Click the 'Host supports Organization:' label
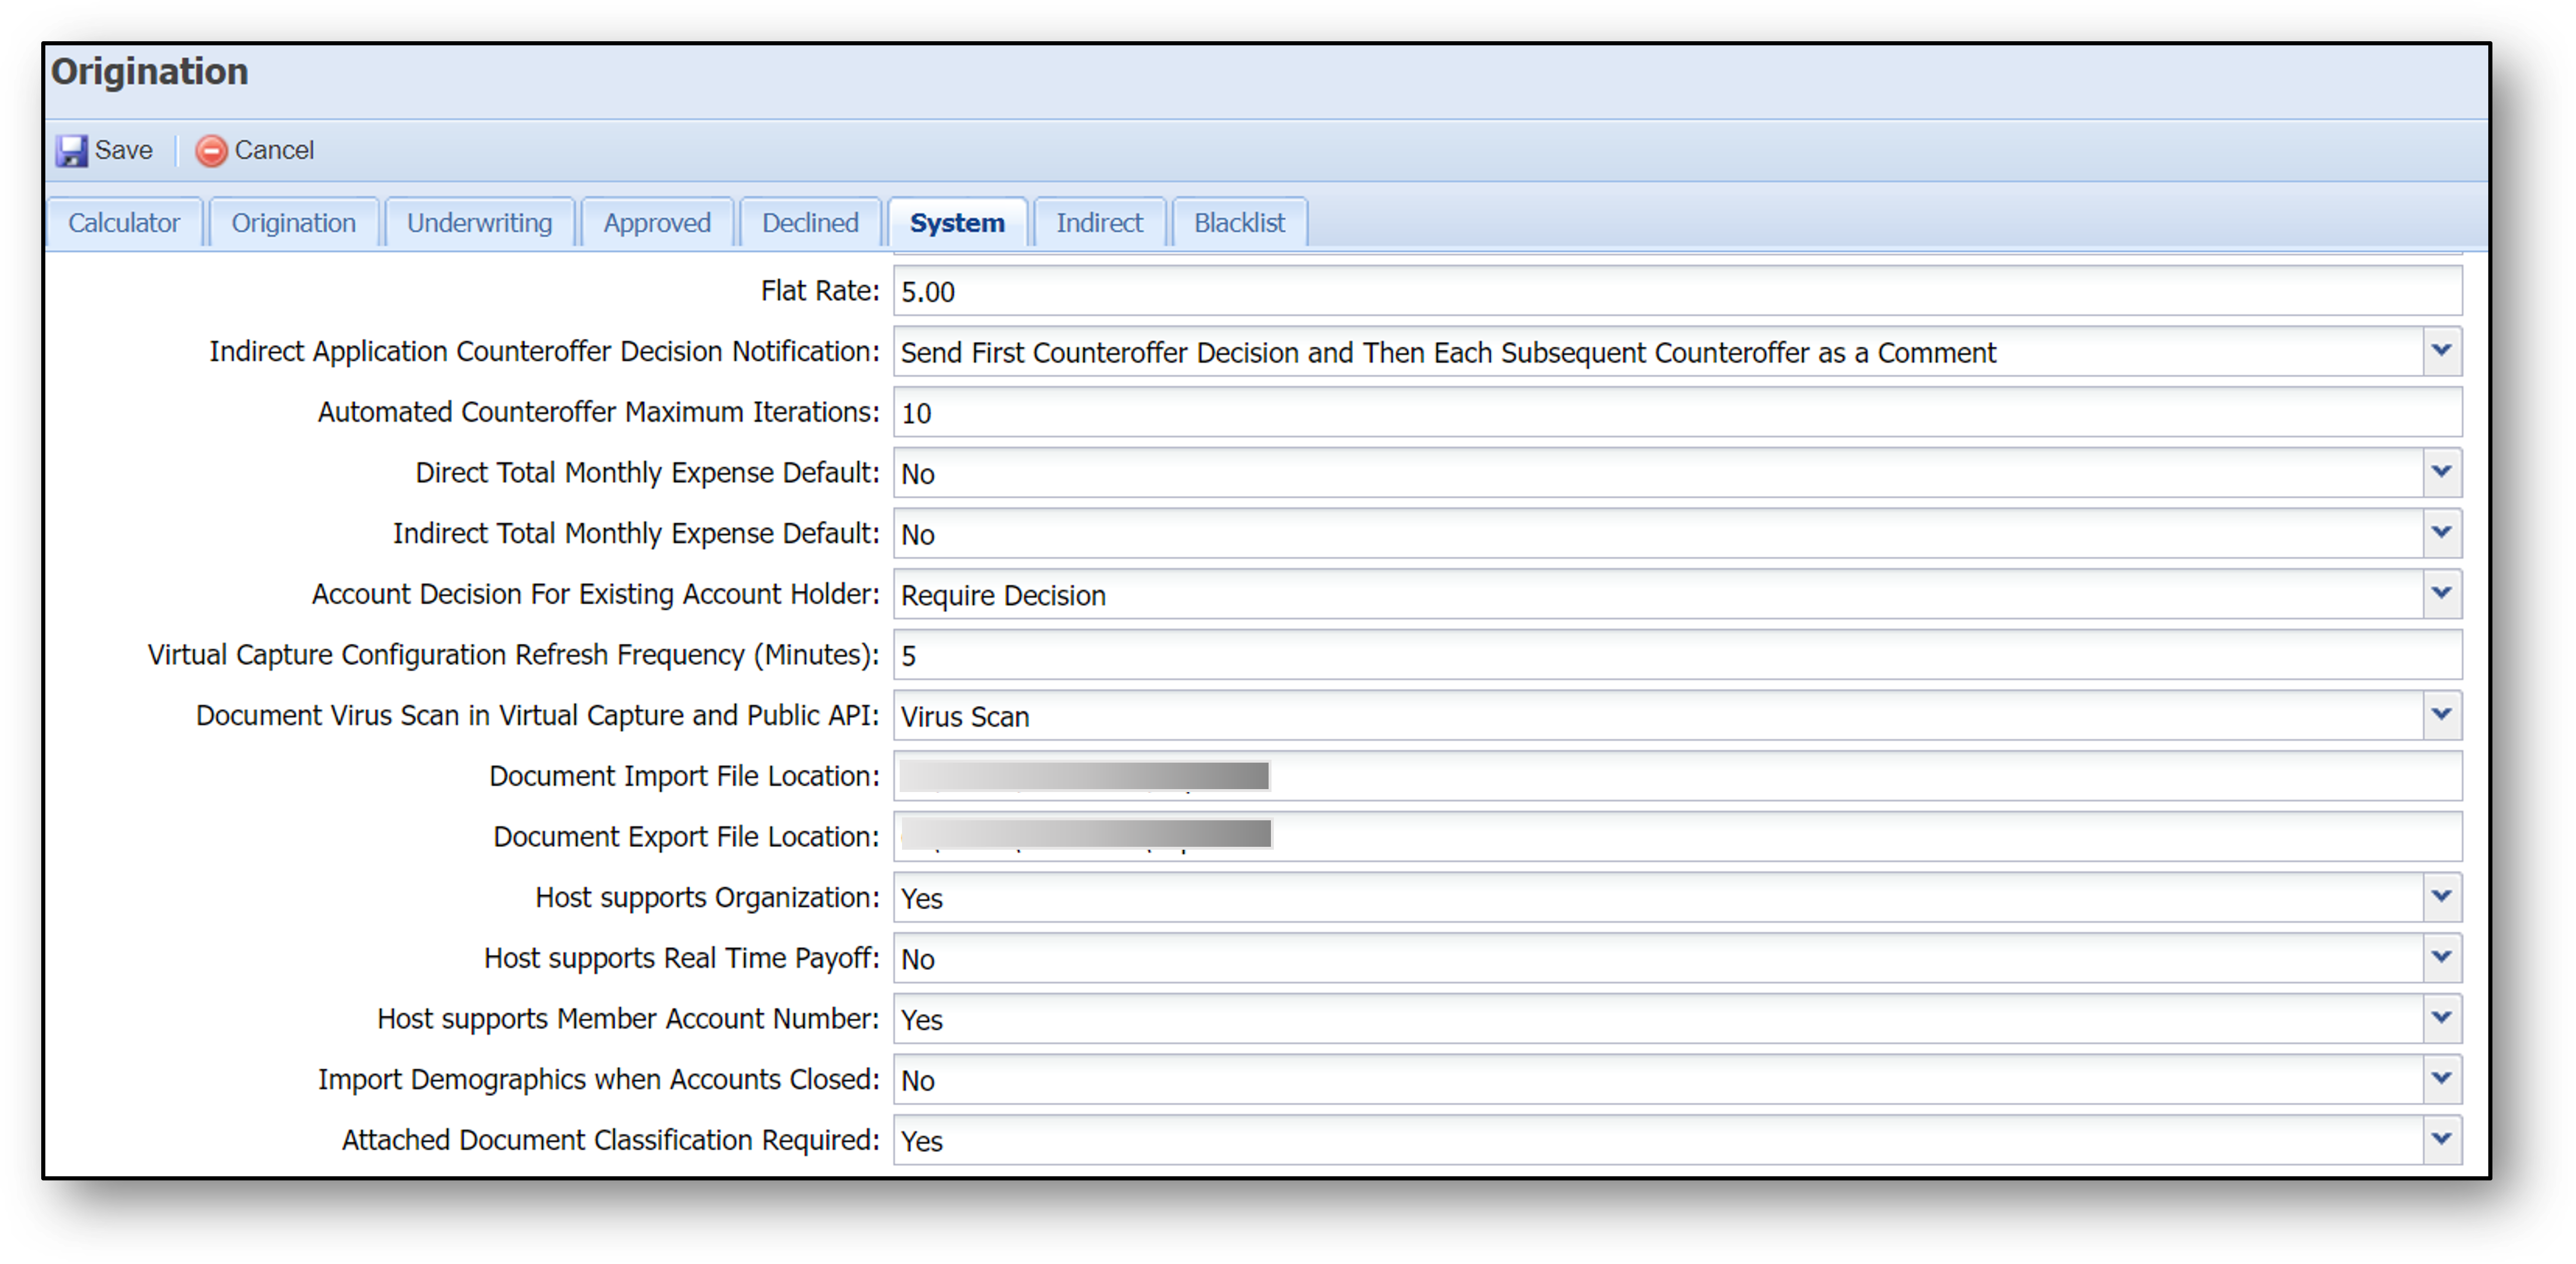This screenshot has height=1264, width=2576. click(x=707, y=898)
